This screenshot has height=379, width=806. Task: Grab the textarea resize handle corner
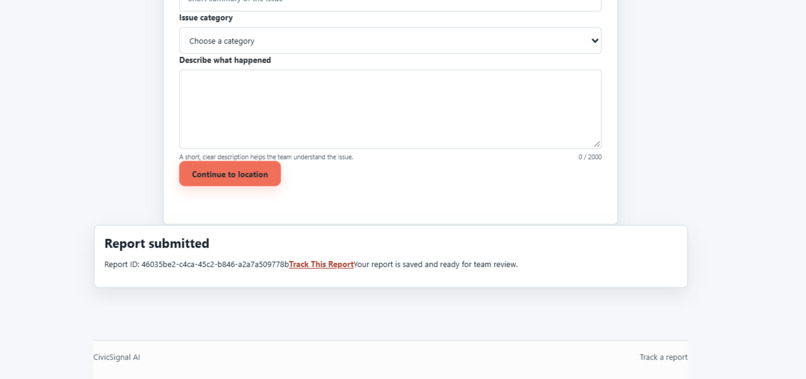coord(597,145)
